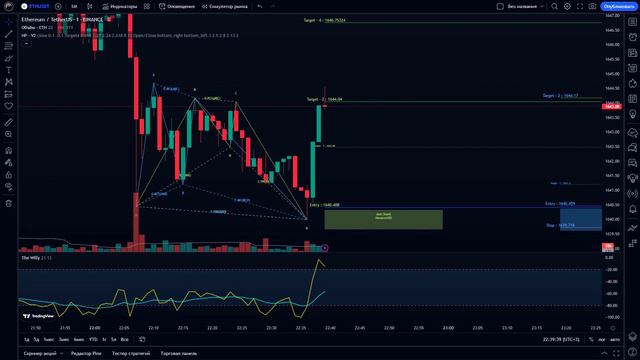Set date range to 1д
This screenshot has height=360, width=640.
click(27, 340)
